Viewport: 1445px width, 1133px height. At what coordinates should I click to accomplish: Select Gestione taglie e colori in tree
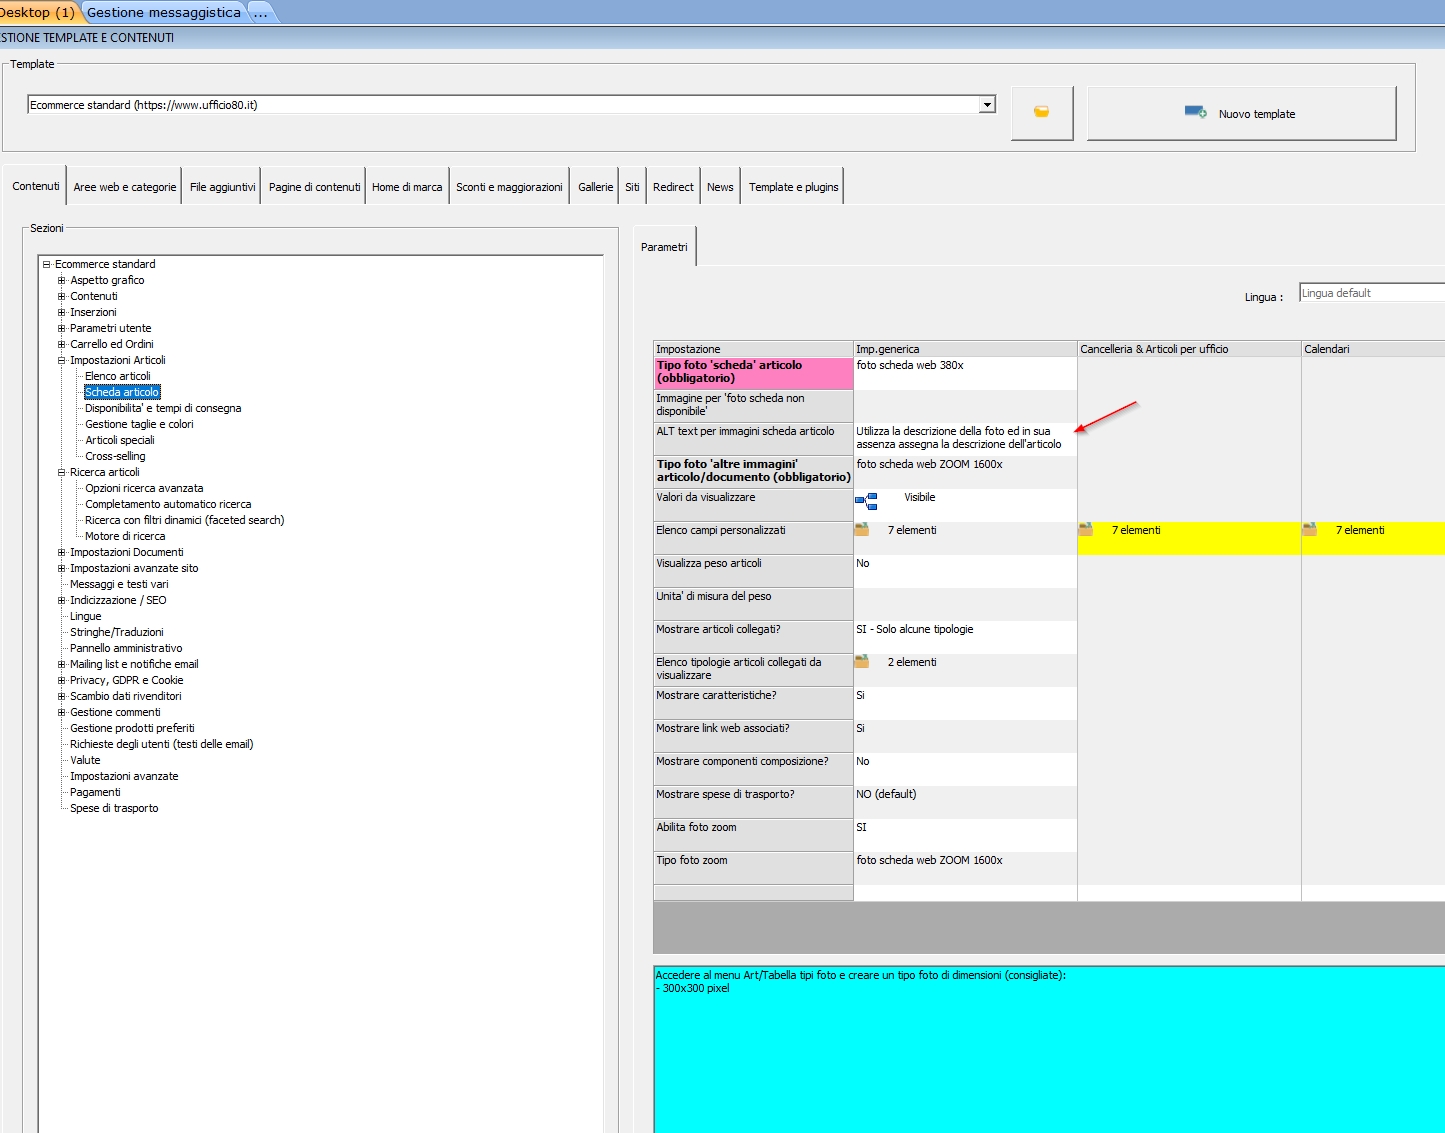coord(139,424)
